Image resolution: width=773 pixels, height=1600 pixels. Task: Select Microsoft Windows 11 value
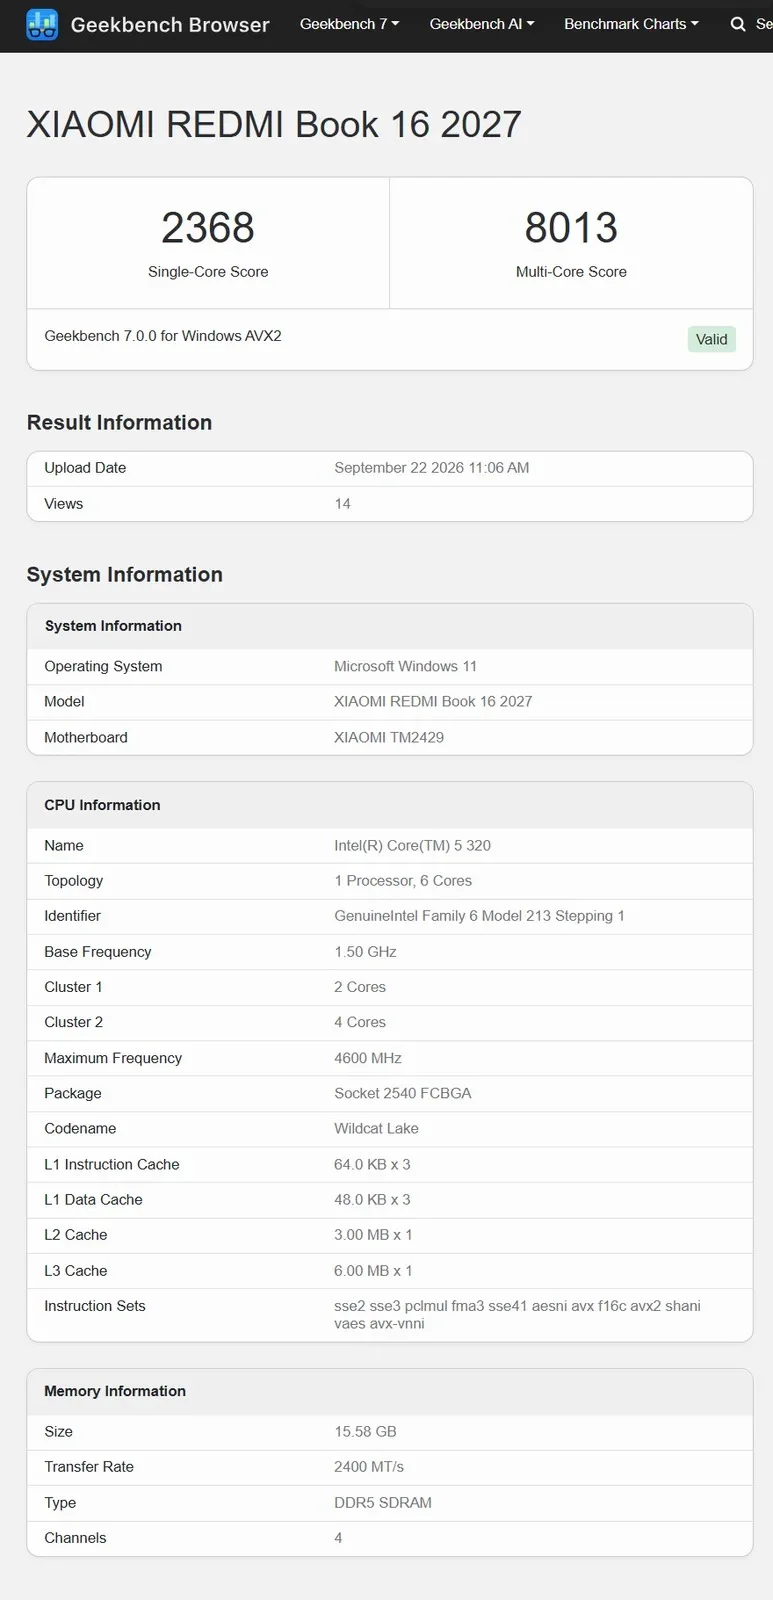tap(406, 666)
